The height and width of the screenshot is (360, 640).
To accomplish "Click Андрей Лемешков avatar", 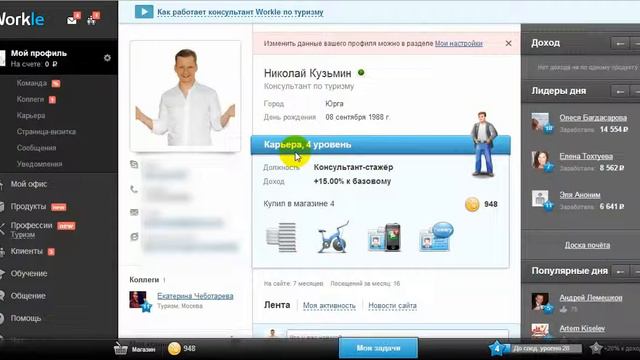I will click(540, 302).
